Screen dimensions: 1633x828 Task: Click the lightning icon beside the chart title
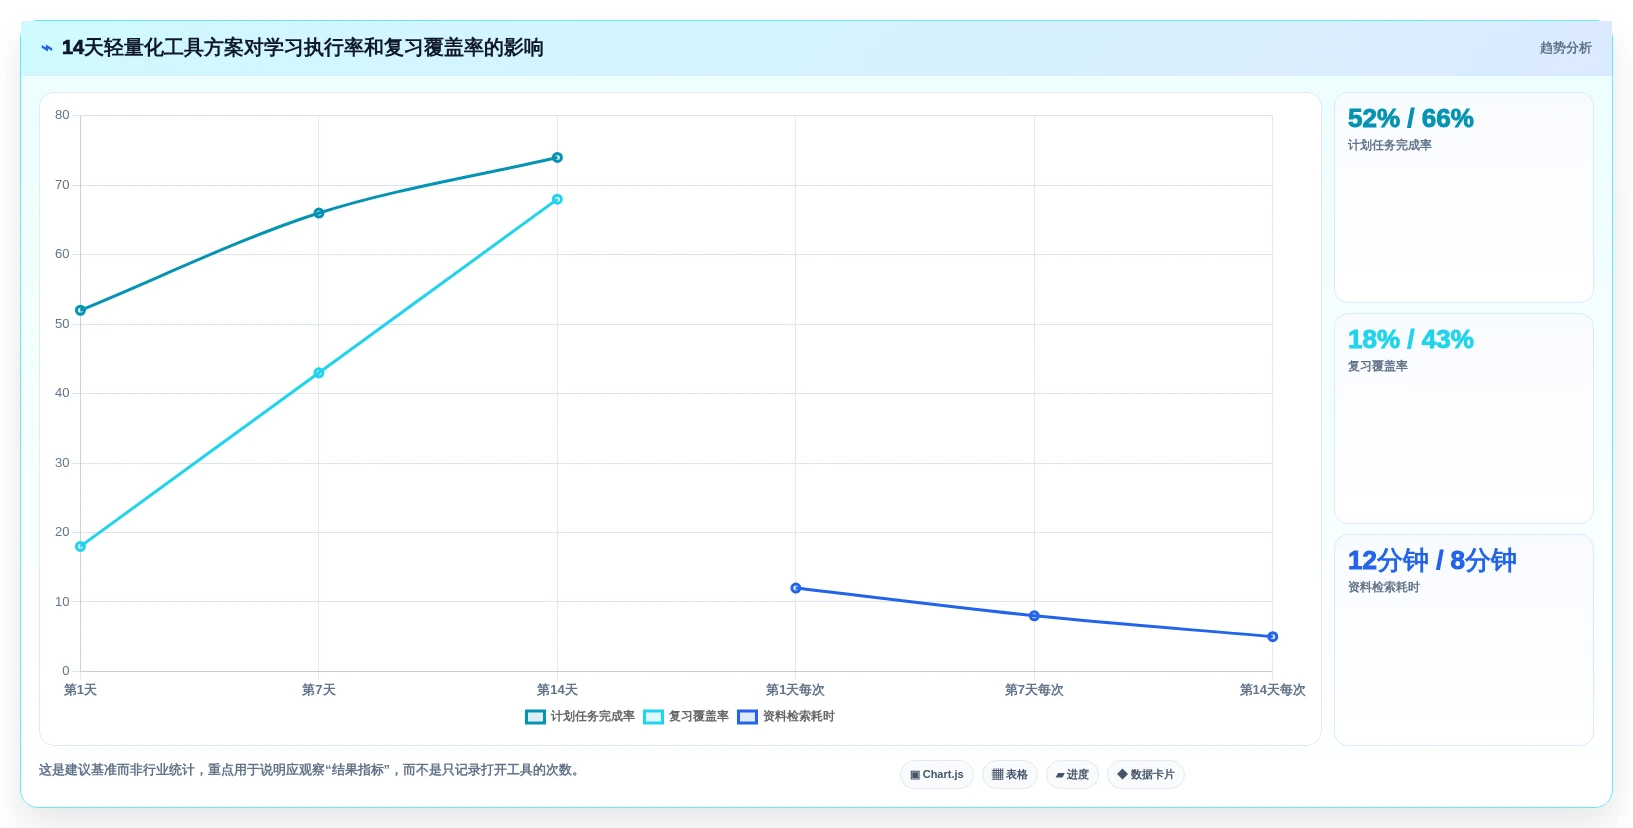(x=47, y=48)
